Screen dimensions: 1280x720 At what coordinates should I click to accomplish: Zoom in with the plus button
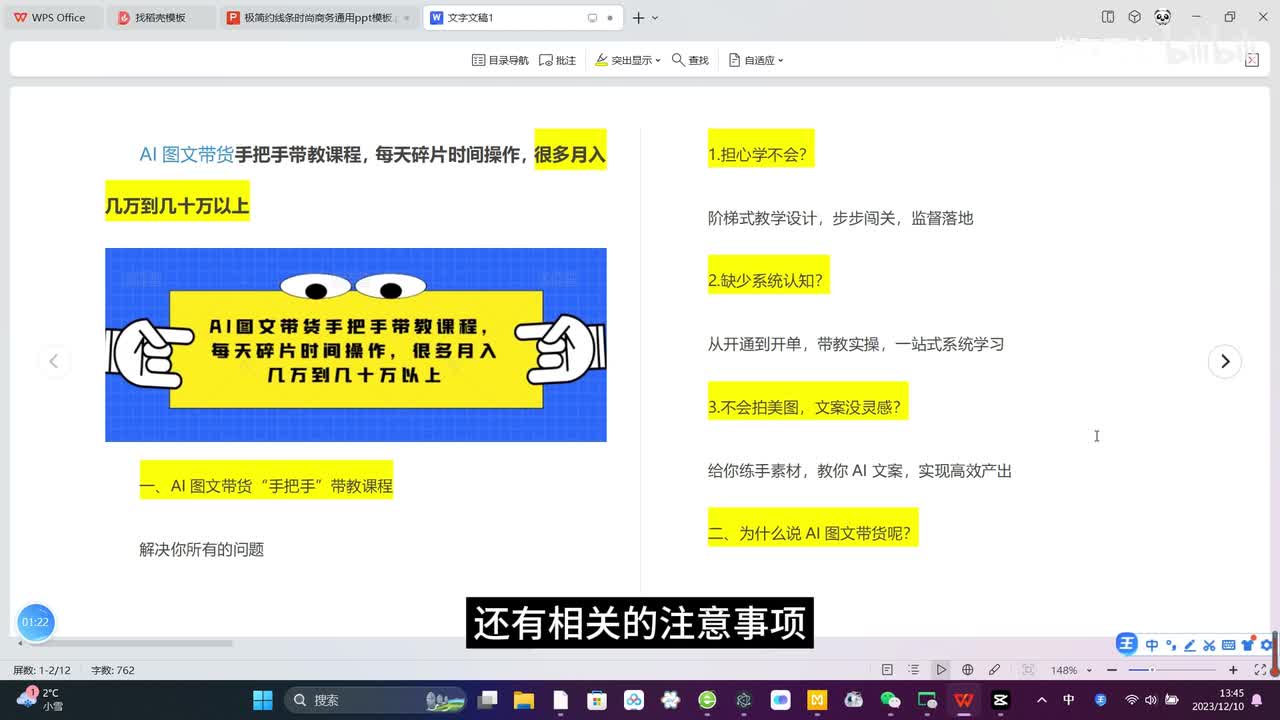(x=1233, y=670)
